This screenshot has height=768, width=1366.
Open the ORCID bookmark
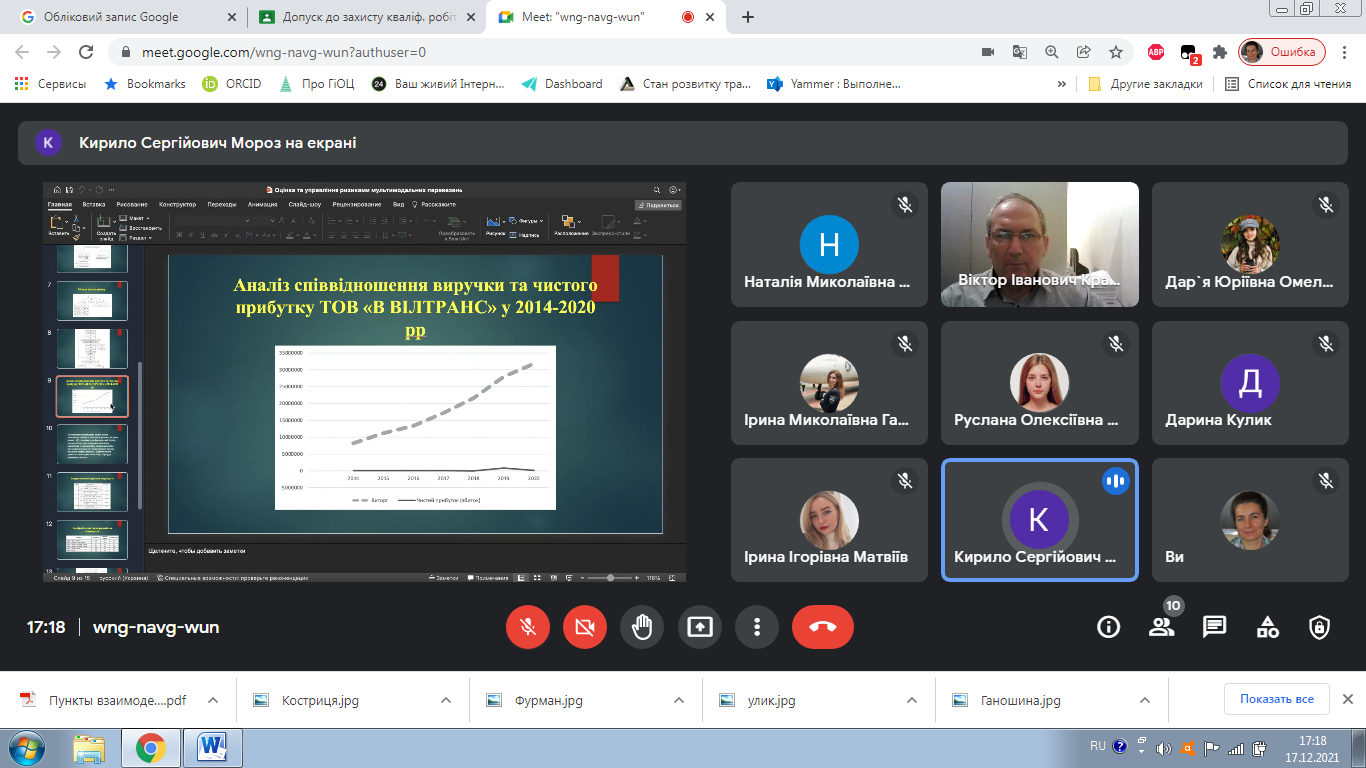tap(232, 84)
